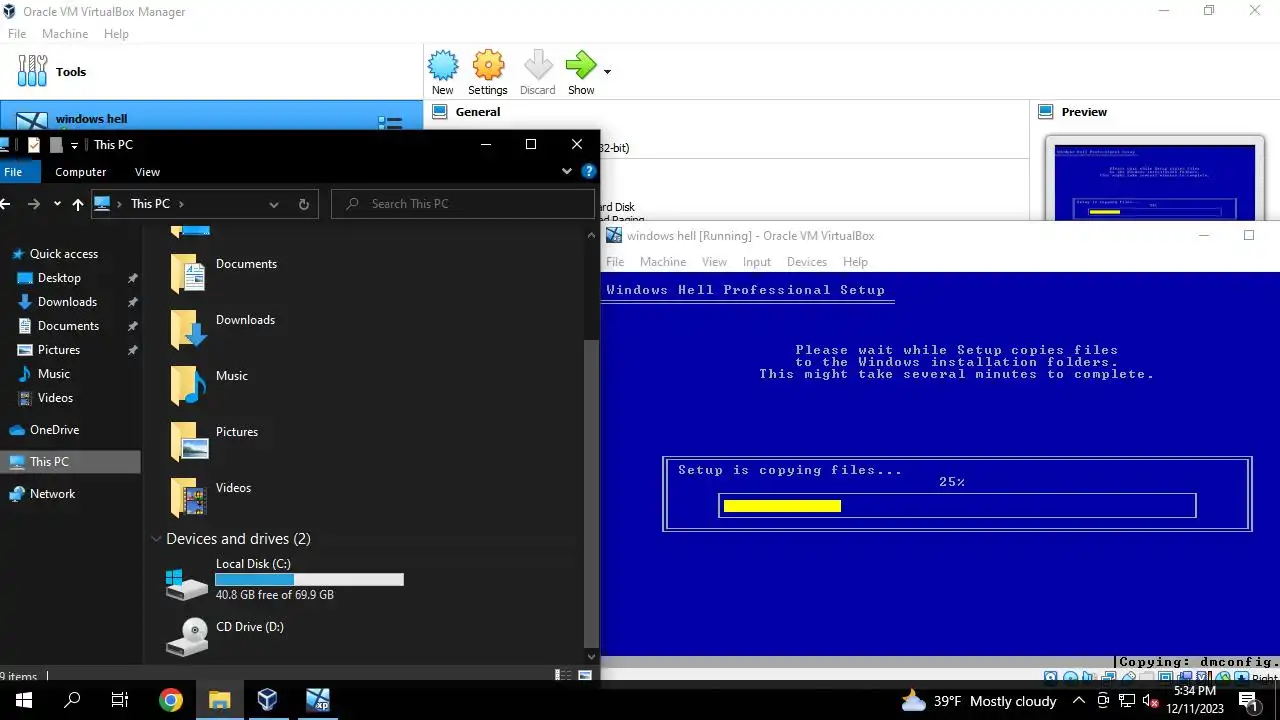
Task: Open the Recent locations dropdown arrow
Action: (56, 204)
